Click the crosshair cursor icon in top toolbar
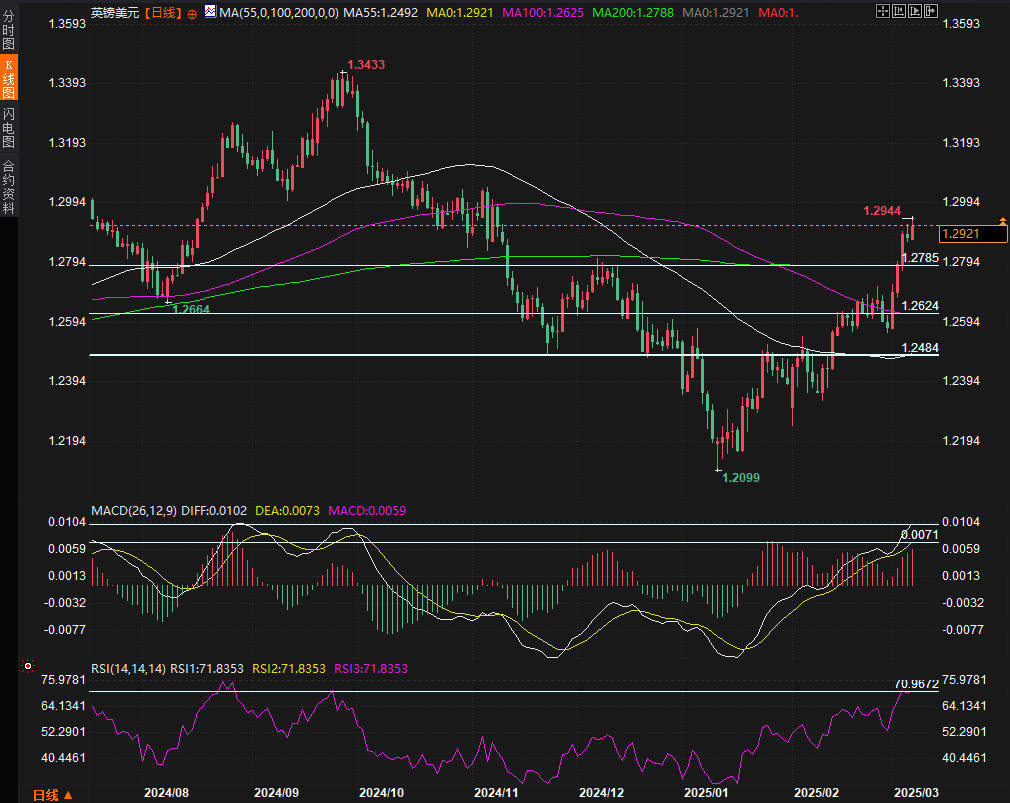This screenshot has height=803, width=1010. coord(881,12)
